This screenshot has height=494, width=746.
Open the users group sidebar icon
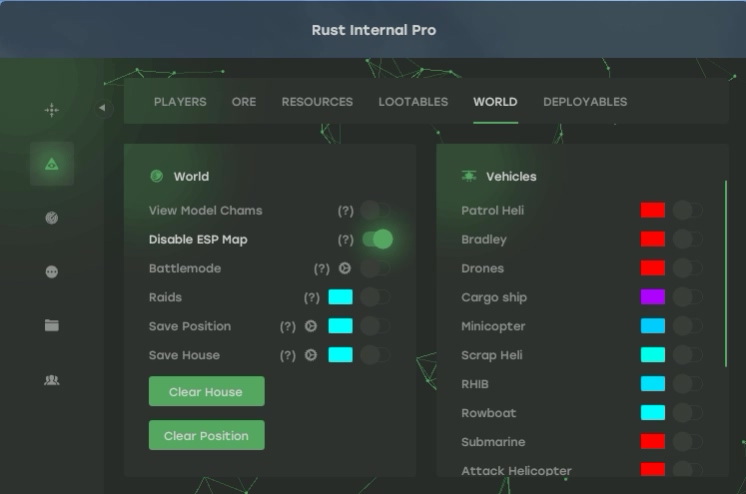(x=51, y=380)
